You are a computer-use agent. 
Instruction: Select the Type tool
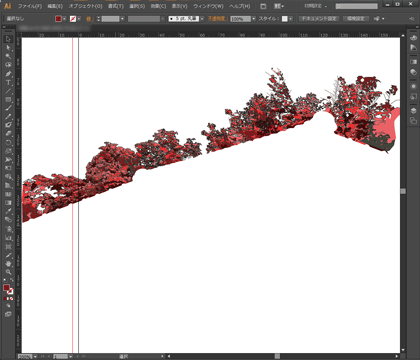[x=8, y=82]
